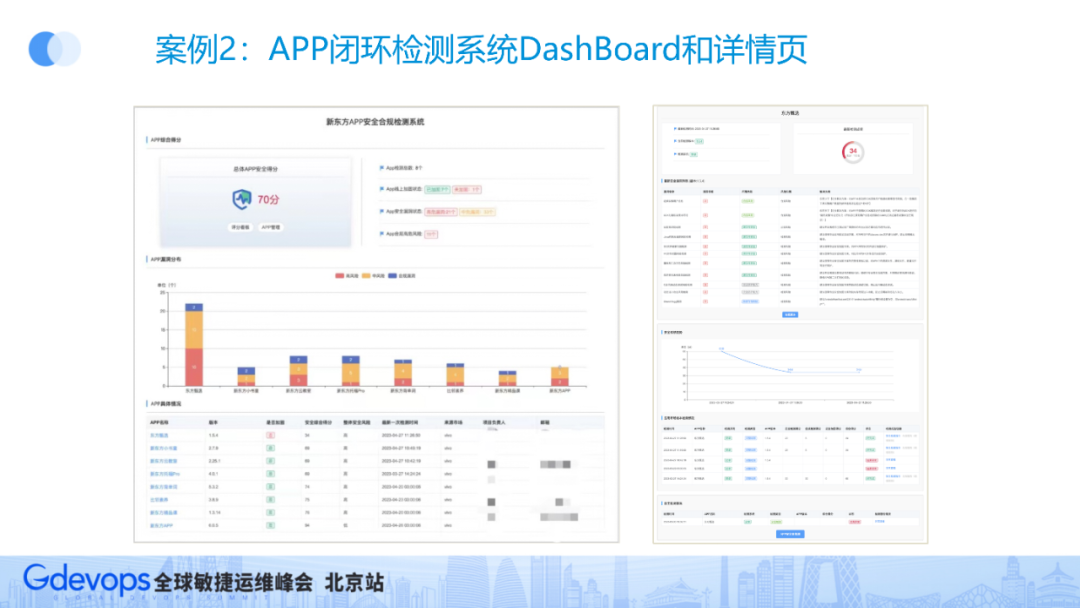Click the 新东方云教室 bar in the chart
This screenshot has height=608, width=1080.
point(298,371)
